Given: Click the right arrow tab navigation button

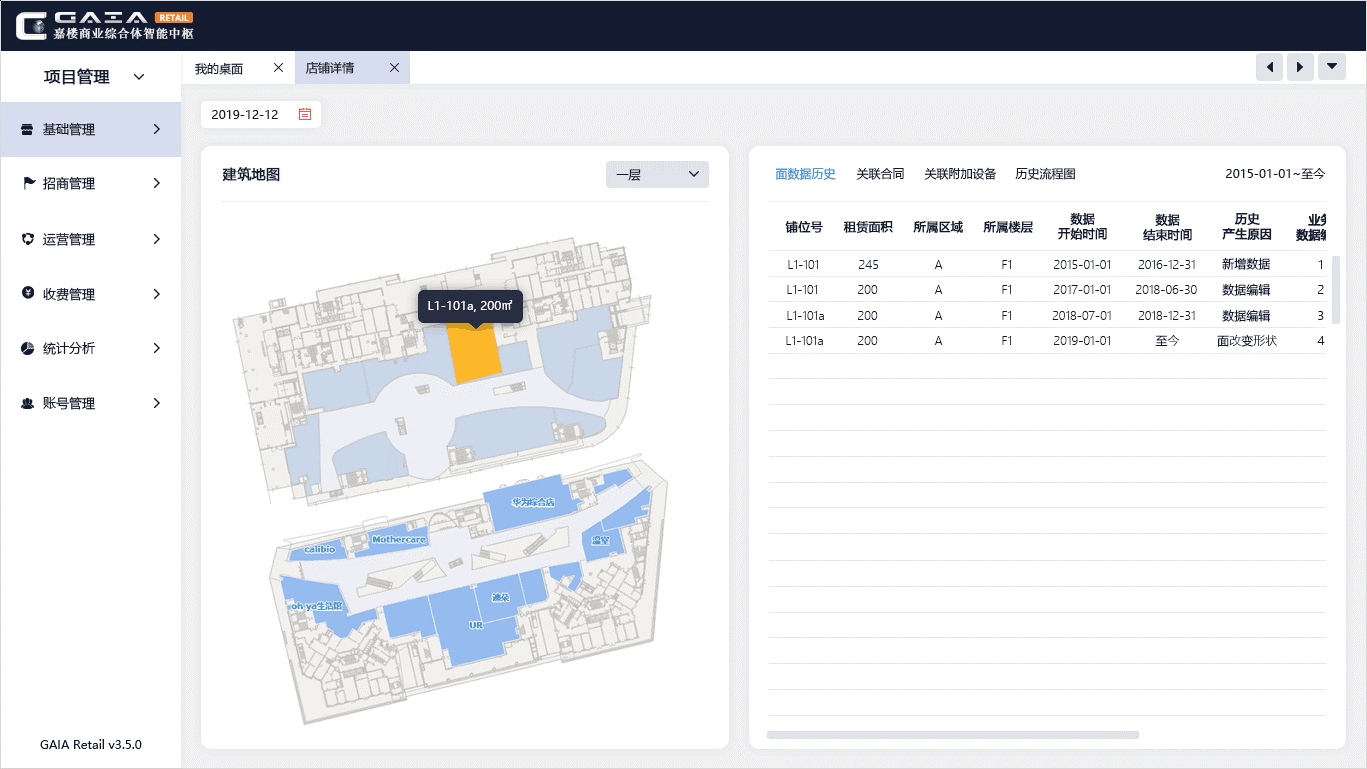Looking at the screenshot, I should [x=1299, y=68].
